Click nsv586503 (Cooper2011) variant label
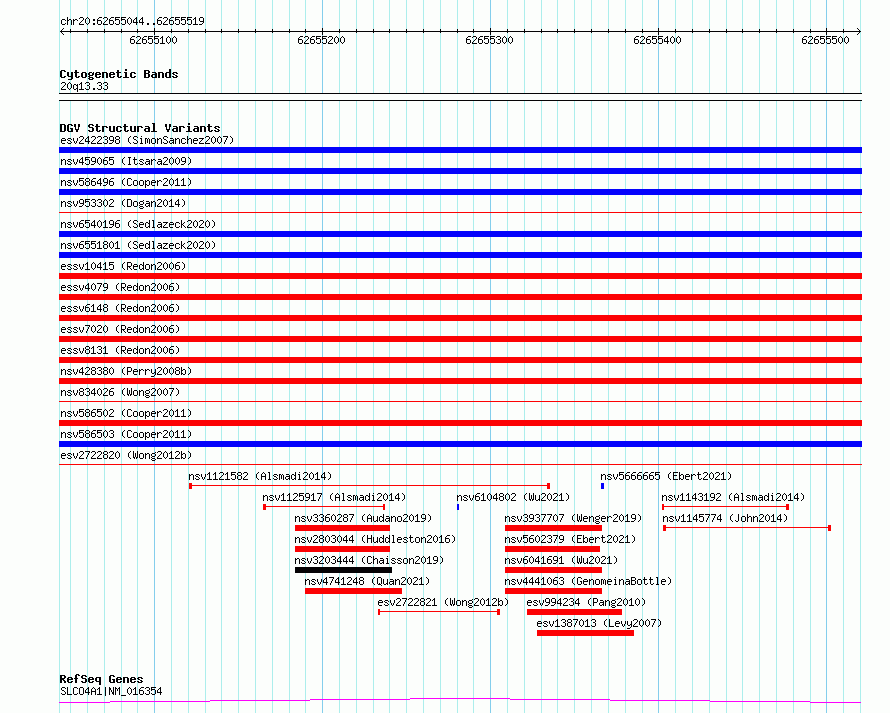 (126, 434)
